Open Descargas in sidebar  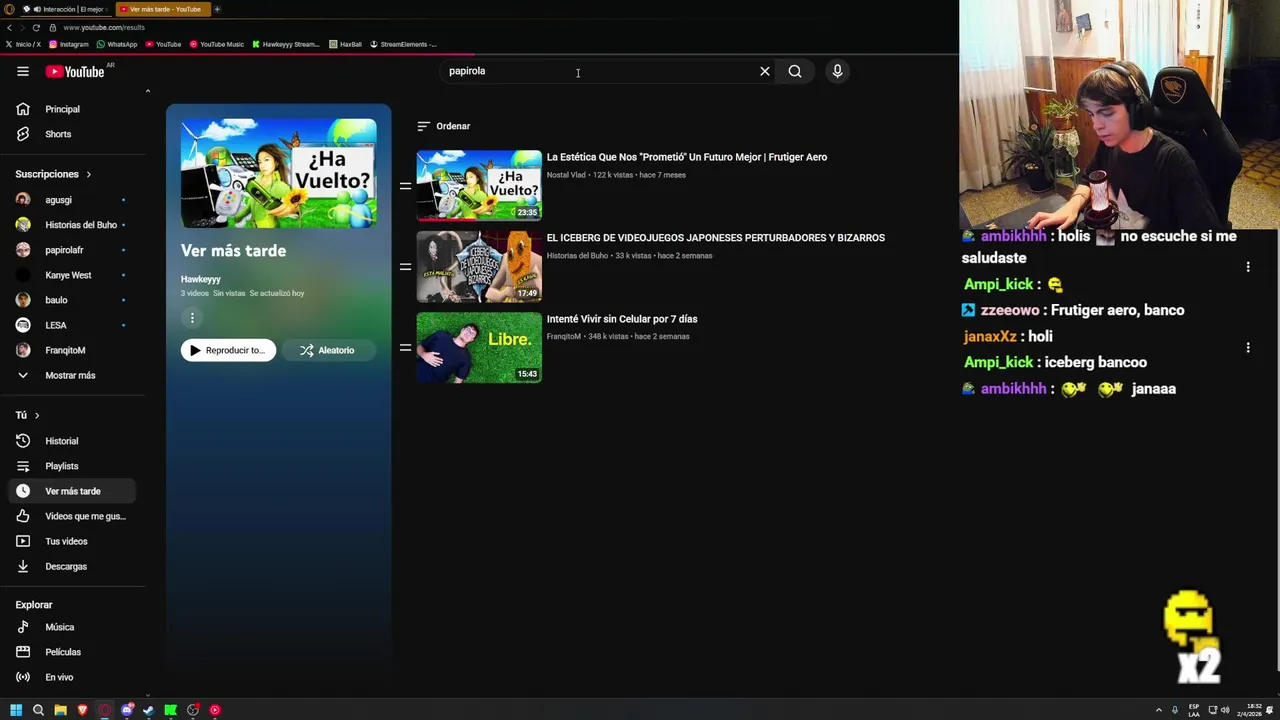point(73,566)
